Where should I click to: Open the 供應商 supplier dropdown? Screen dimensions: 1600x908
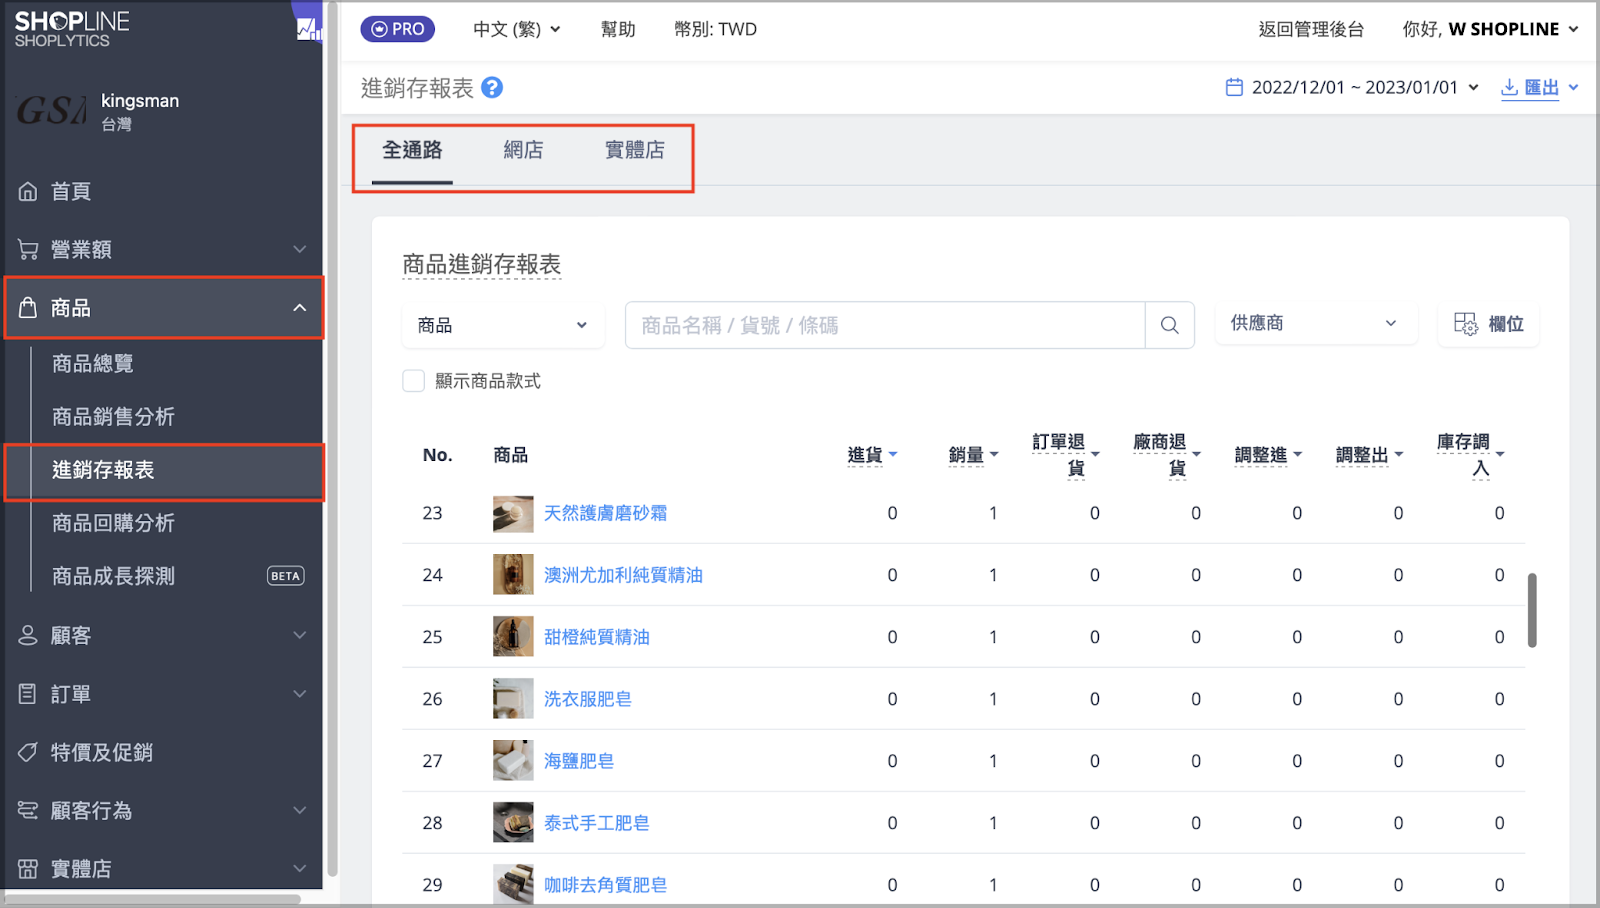(x=1315, y=323)
